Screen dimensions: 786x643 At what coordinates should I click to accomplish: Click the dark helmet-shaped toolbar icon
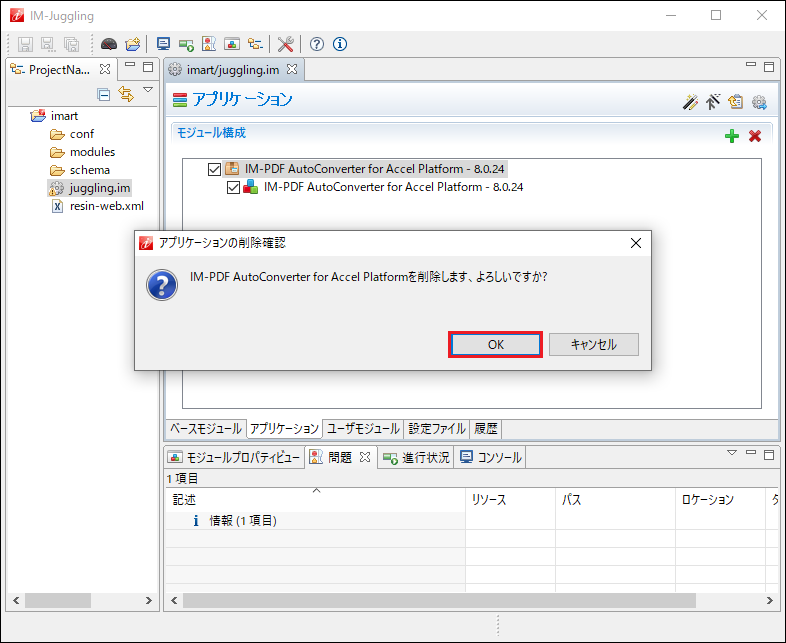[x=109, y=44]
